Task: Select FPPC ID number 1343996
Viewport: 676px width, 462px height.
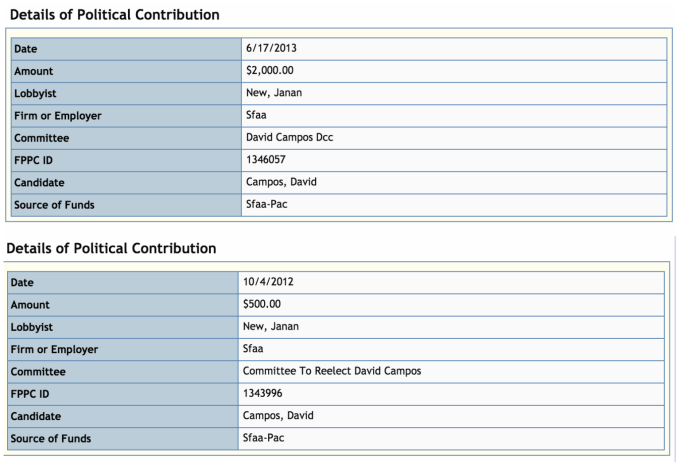Action: [x=264, y=393]
